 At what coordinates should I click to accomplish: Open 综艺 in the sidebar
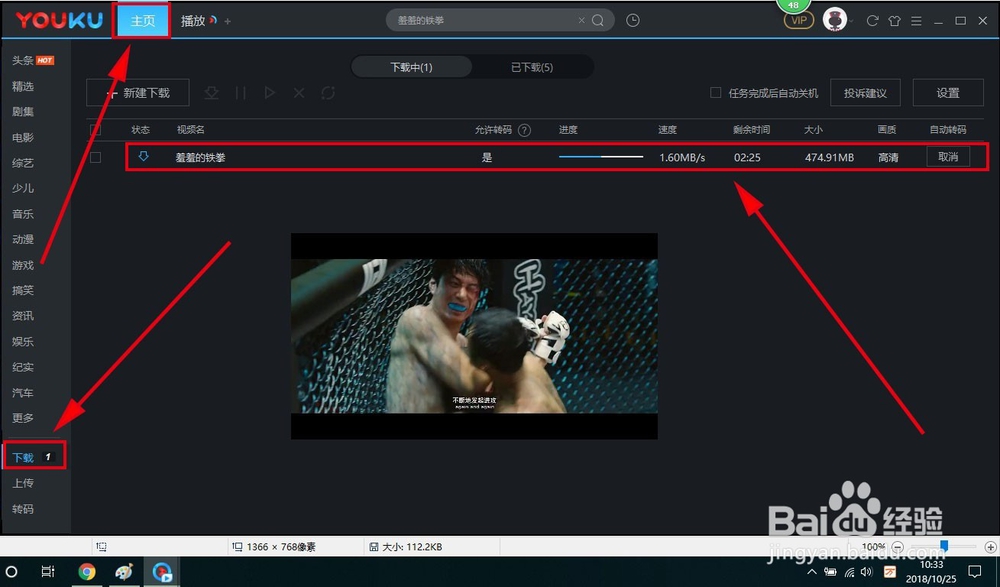pyautogui.click(x=23, y=163)
